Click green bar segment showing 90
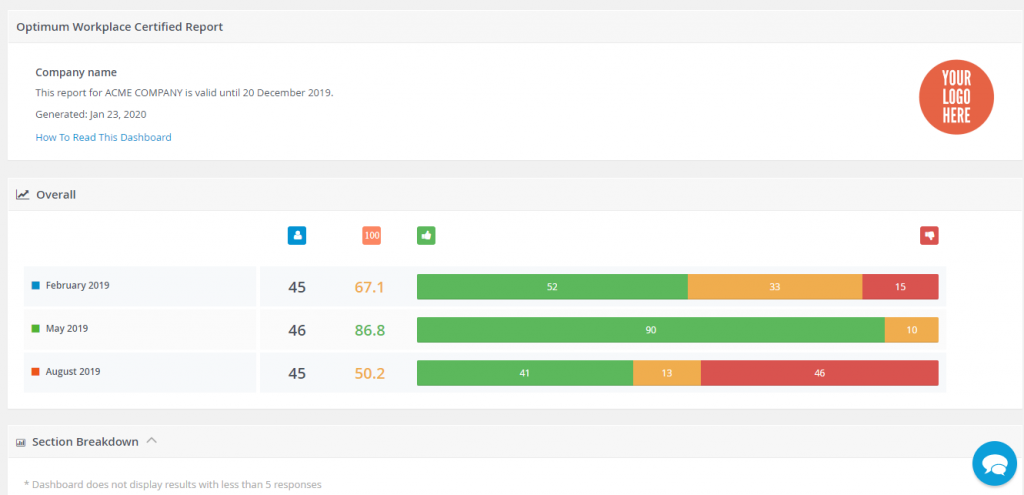The height and width of the screenshot is (495, 1024). 650,330
